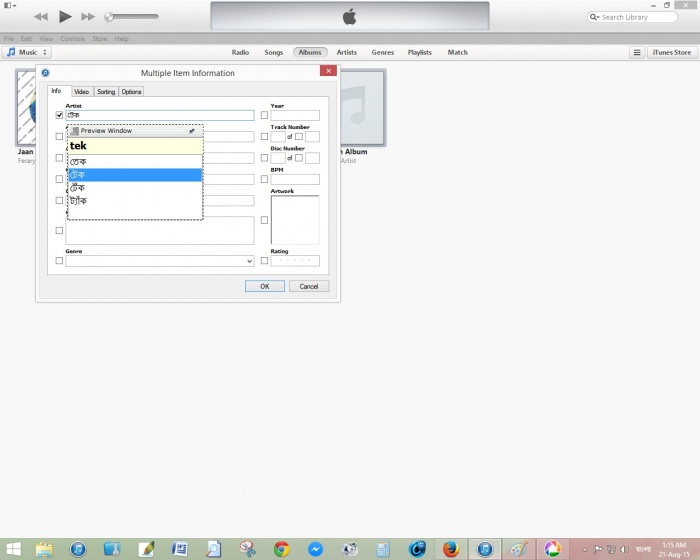Open File Explorer from the taskbar
Viewport: 700px width, 560px height.
pyautogui.click(x=44, y=549)
